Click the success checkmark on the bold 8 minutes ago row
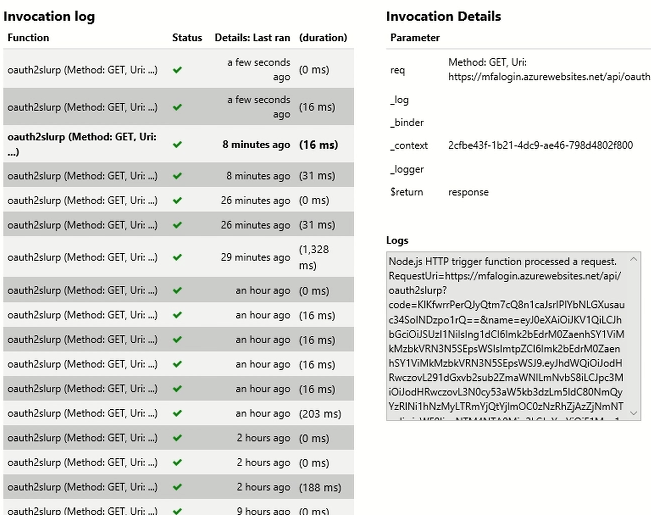Image resolution: width=651 pixels, height=515 pixels. pos(177,144)
